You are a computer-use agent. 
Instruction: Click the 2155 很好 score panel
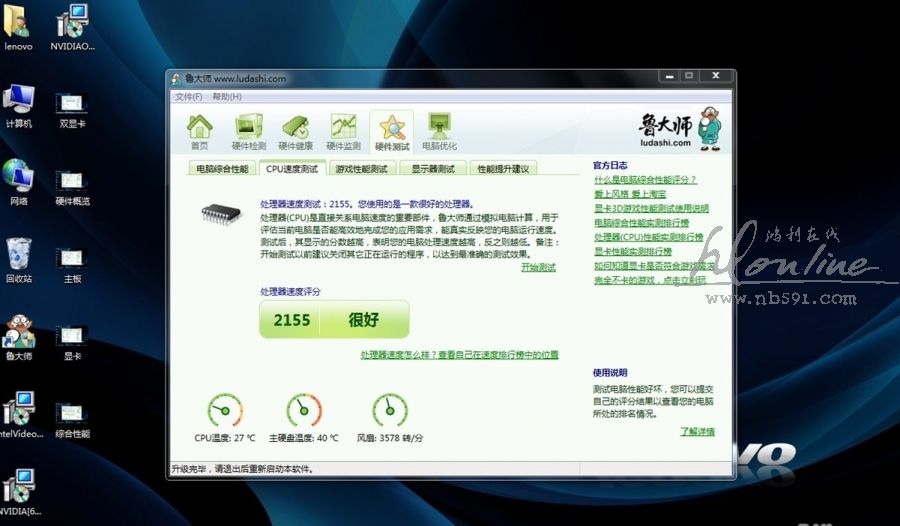(334, 321)
